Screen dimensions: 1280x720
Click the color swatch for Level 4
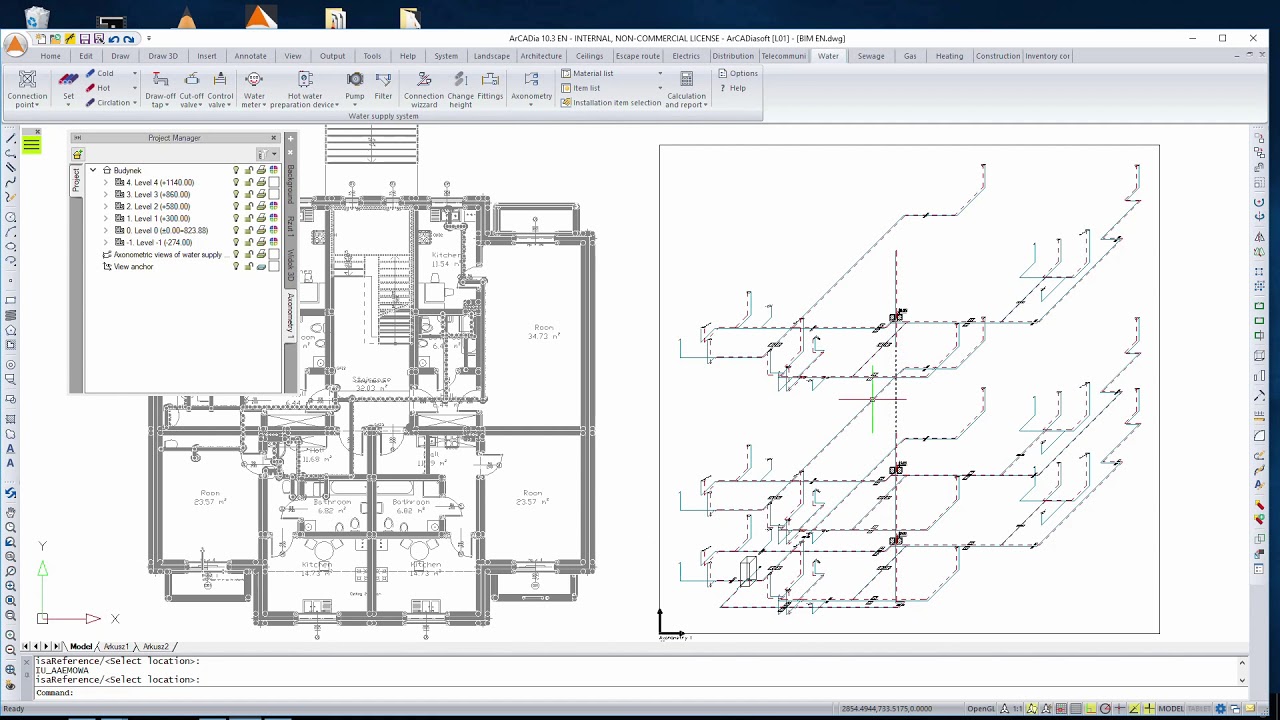tap(274, 183)
